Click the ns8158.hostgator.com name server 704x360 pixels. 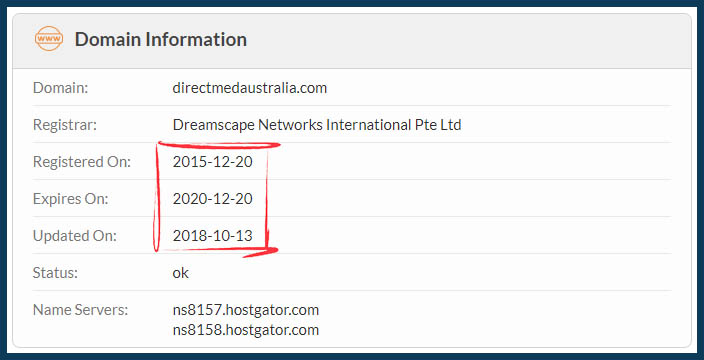(246, 330)
